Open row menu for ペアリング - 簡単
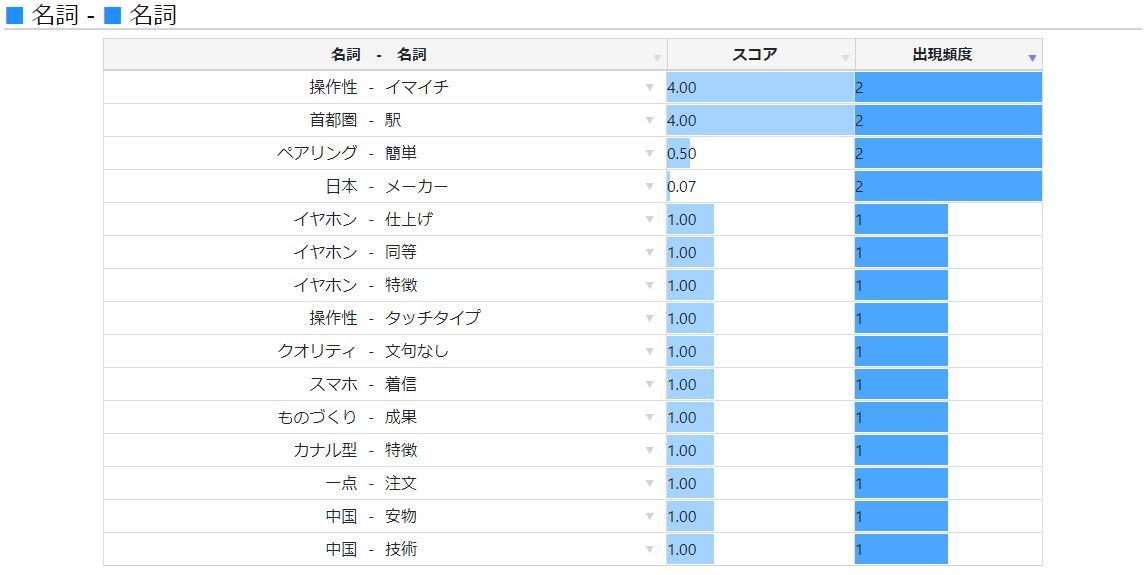This screenshot has height=575, width=1147. pos(650,154)
